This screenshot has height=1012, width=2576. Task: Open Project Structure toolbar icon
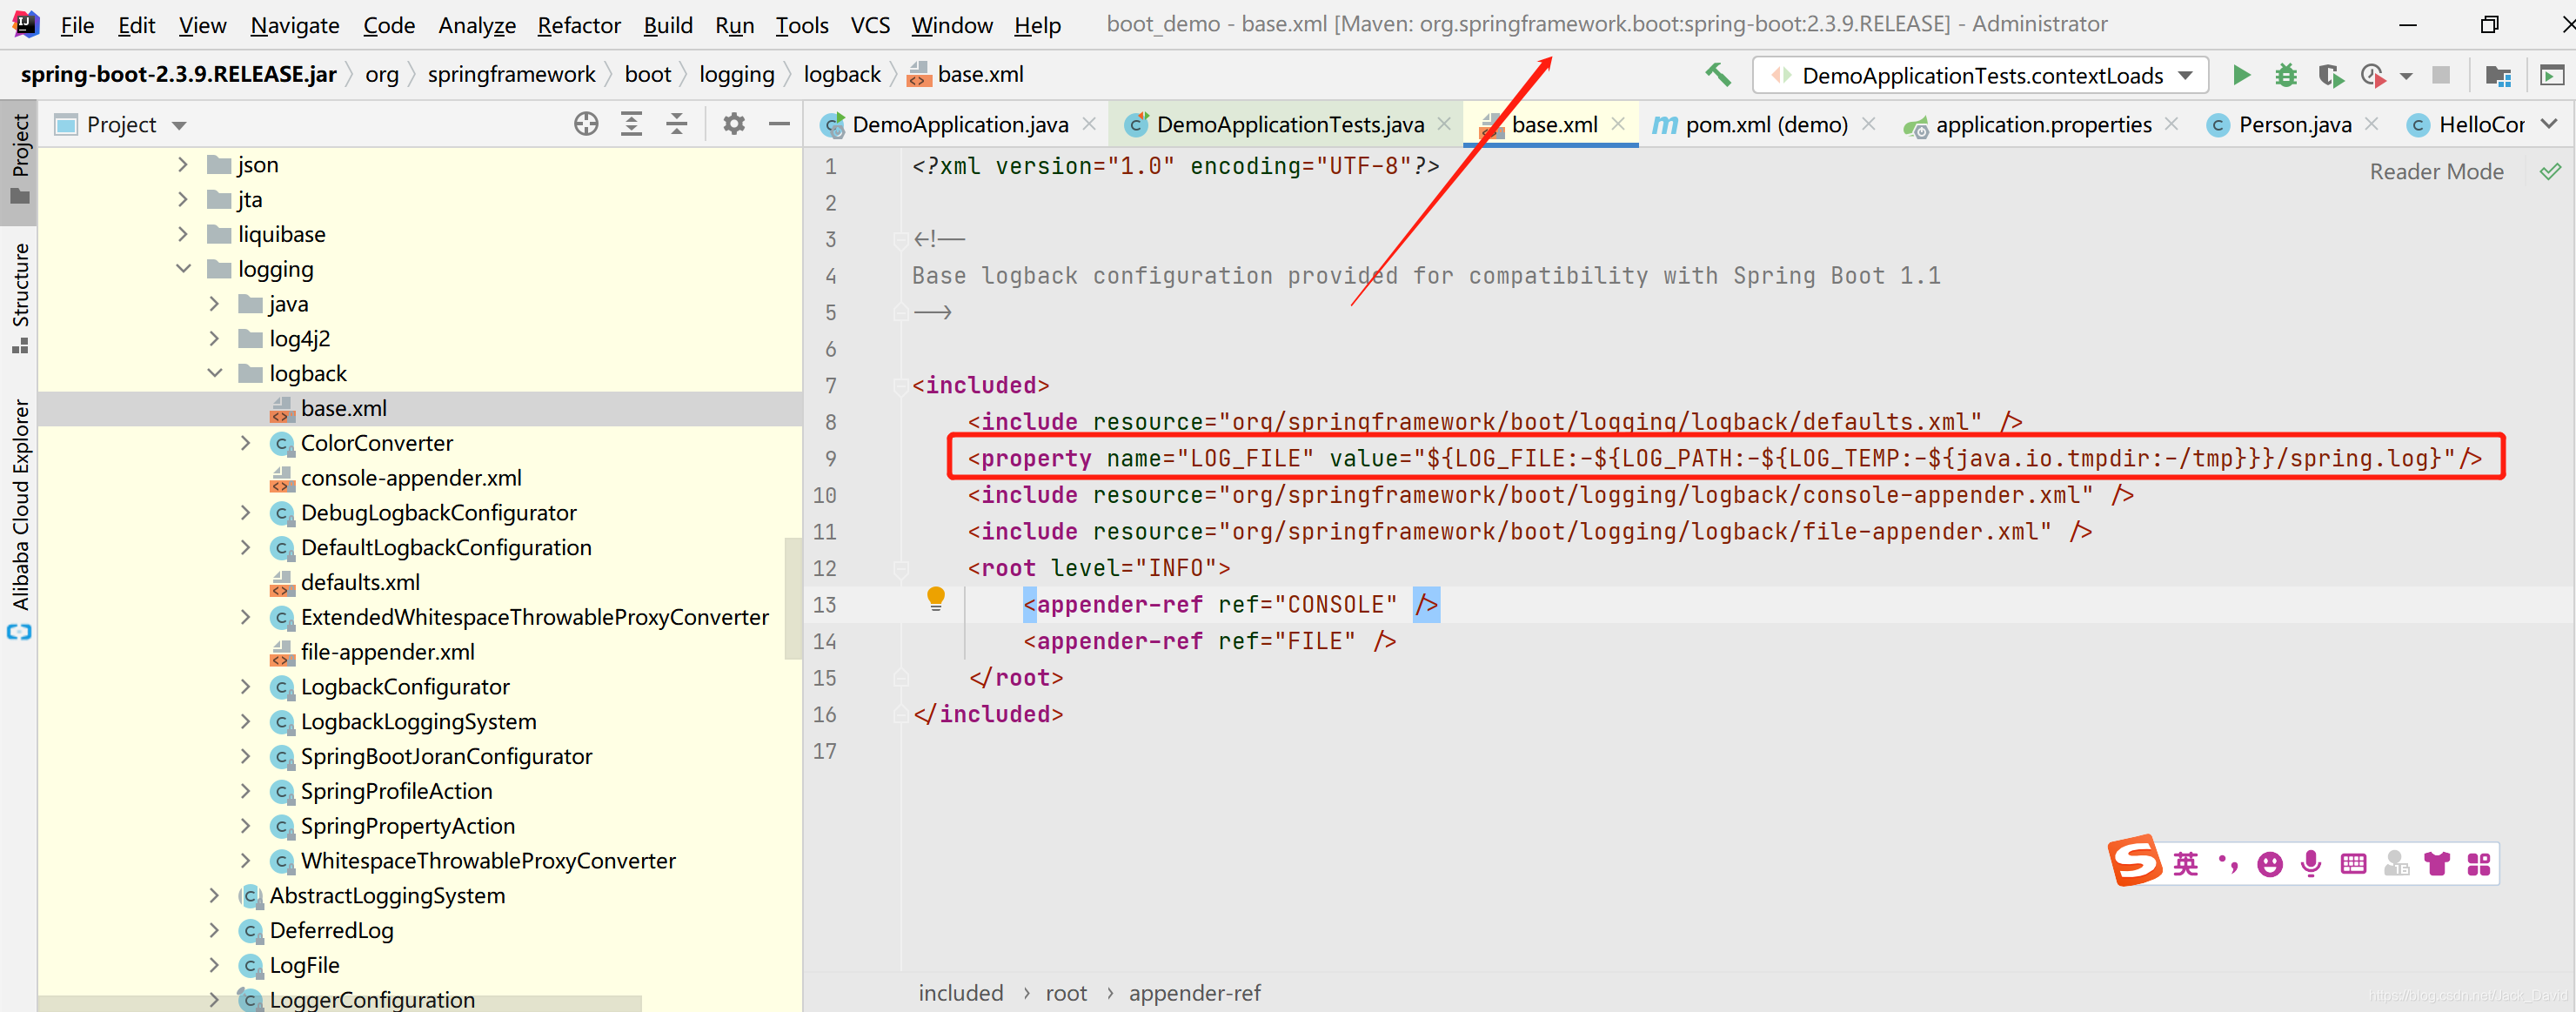(2498, 75)
